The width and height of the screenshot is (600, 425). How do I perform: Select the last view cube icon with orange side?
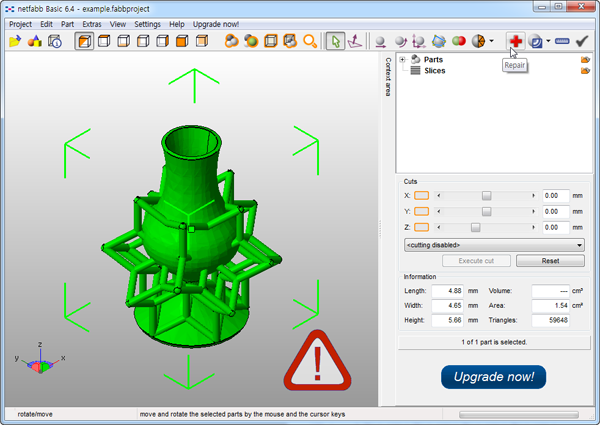202,41
